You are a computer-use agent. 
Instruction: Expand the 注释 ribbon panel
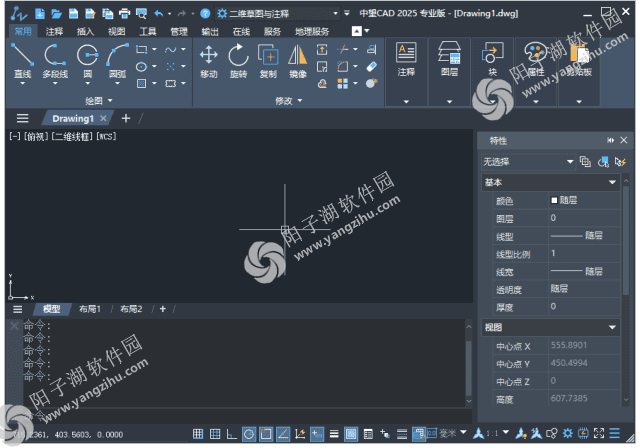pyautogui.click(x=406, y=102)
